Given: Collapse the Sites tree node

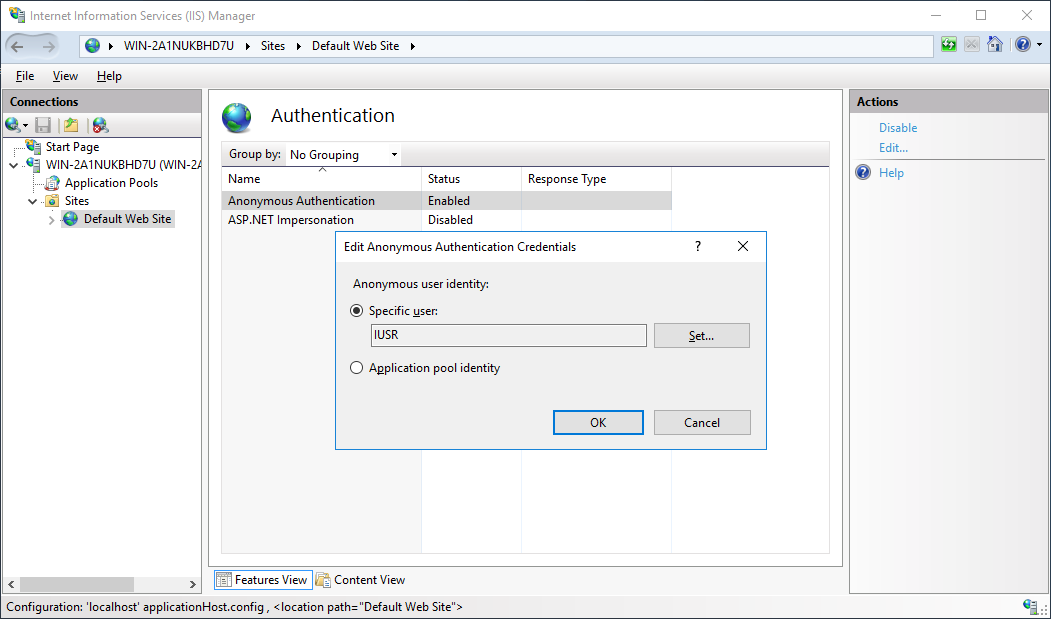Looking at the screenshot, I should tap(33, 201).
